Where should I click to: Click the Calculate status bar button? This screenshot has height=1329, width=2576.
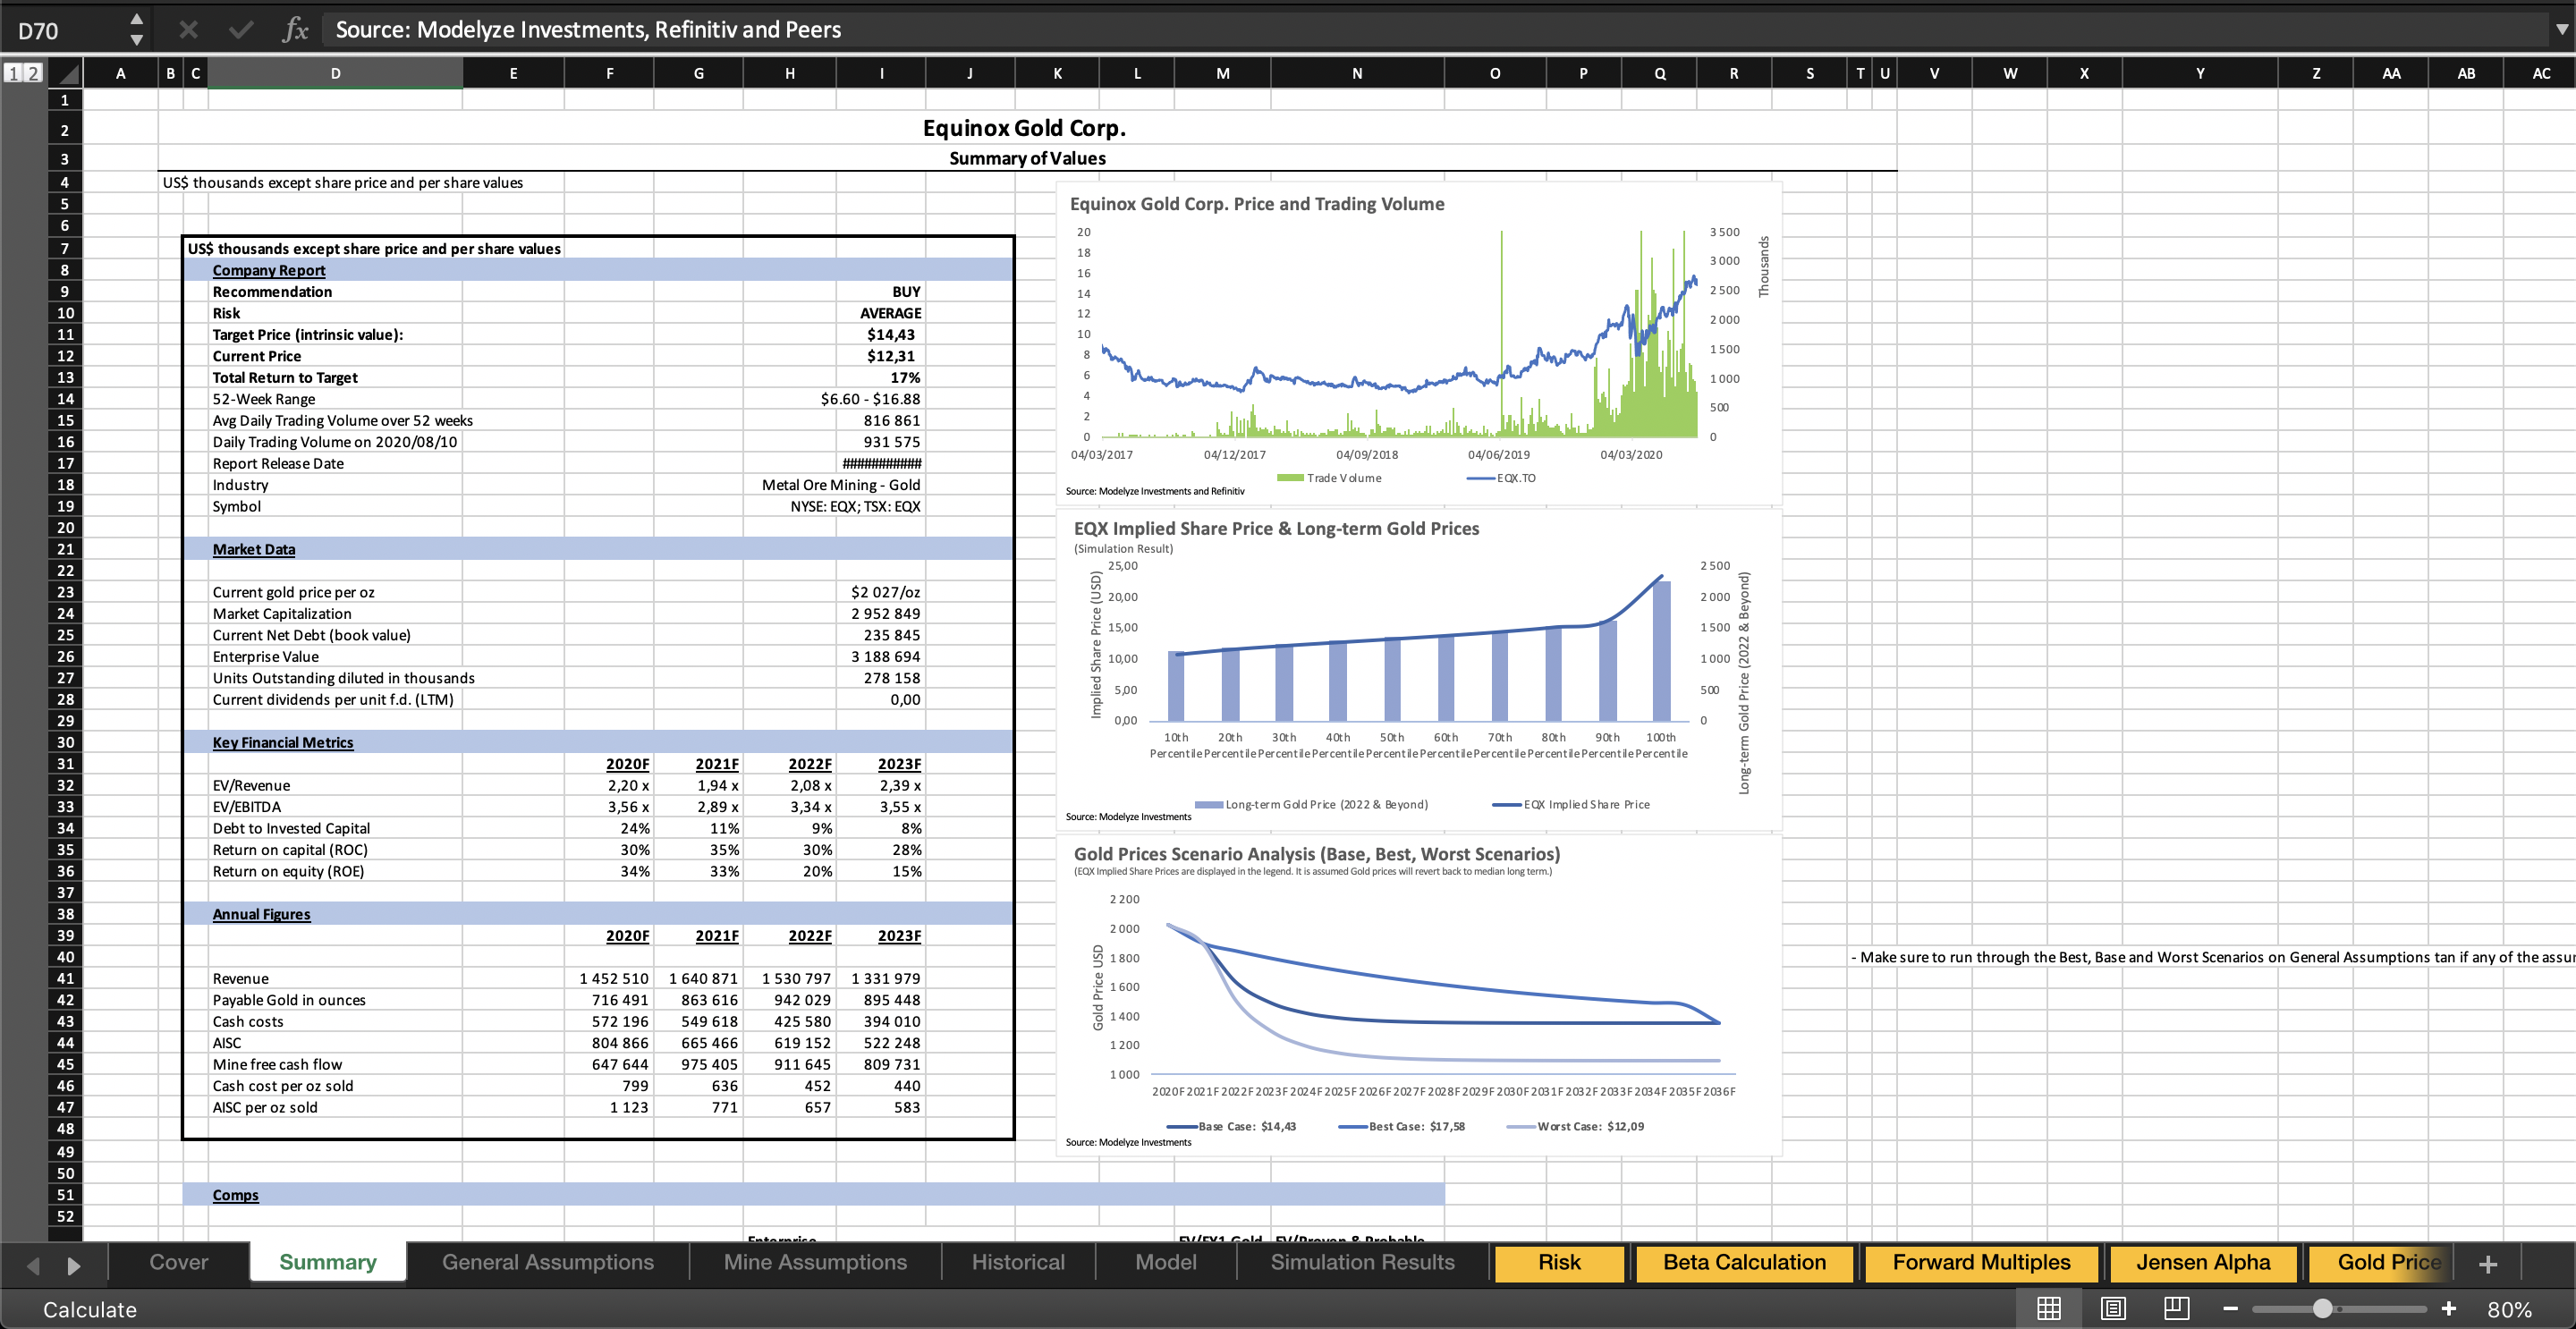90,1309
